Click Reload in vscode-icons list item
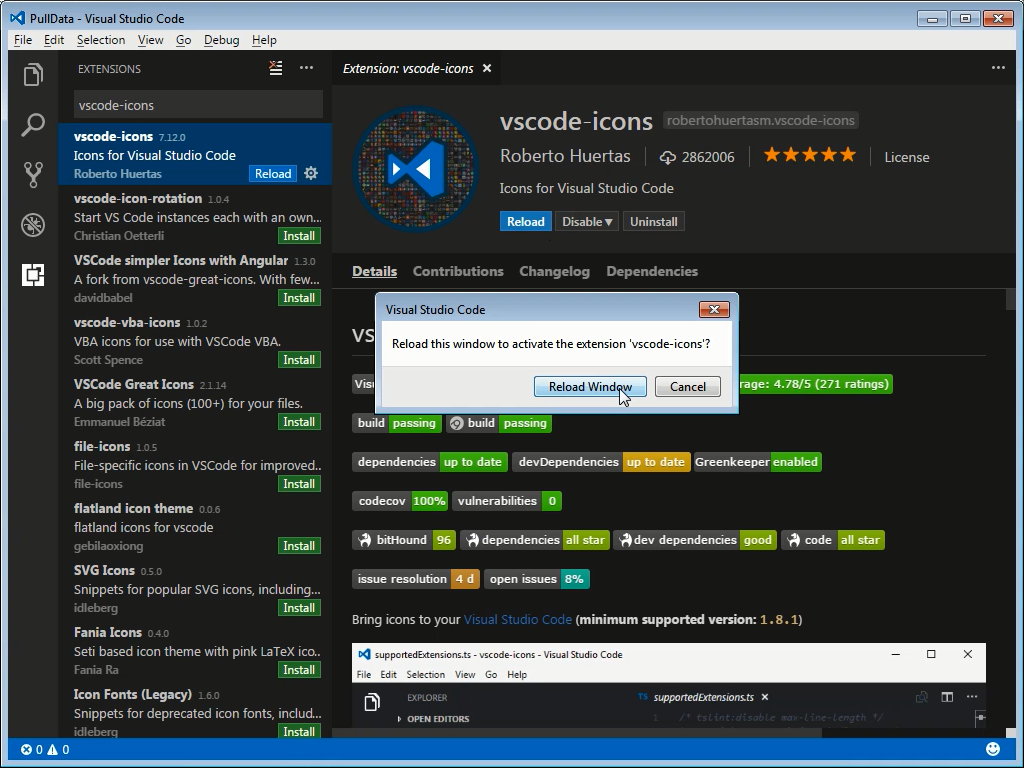 pyautogui.click(x=273, y=174)
